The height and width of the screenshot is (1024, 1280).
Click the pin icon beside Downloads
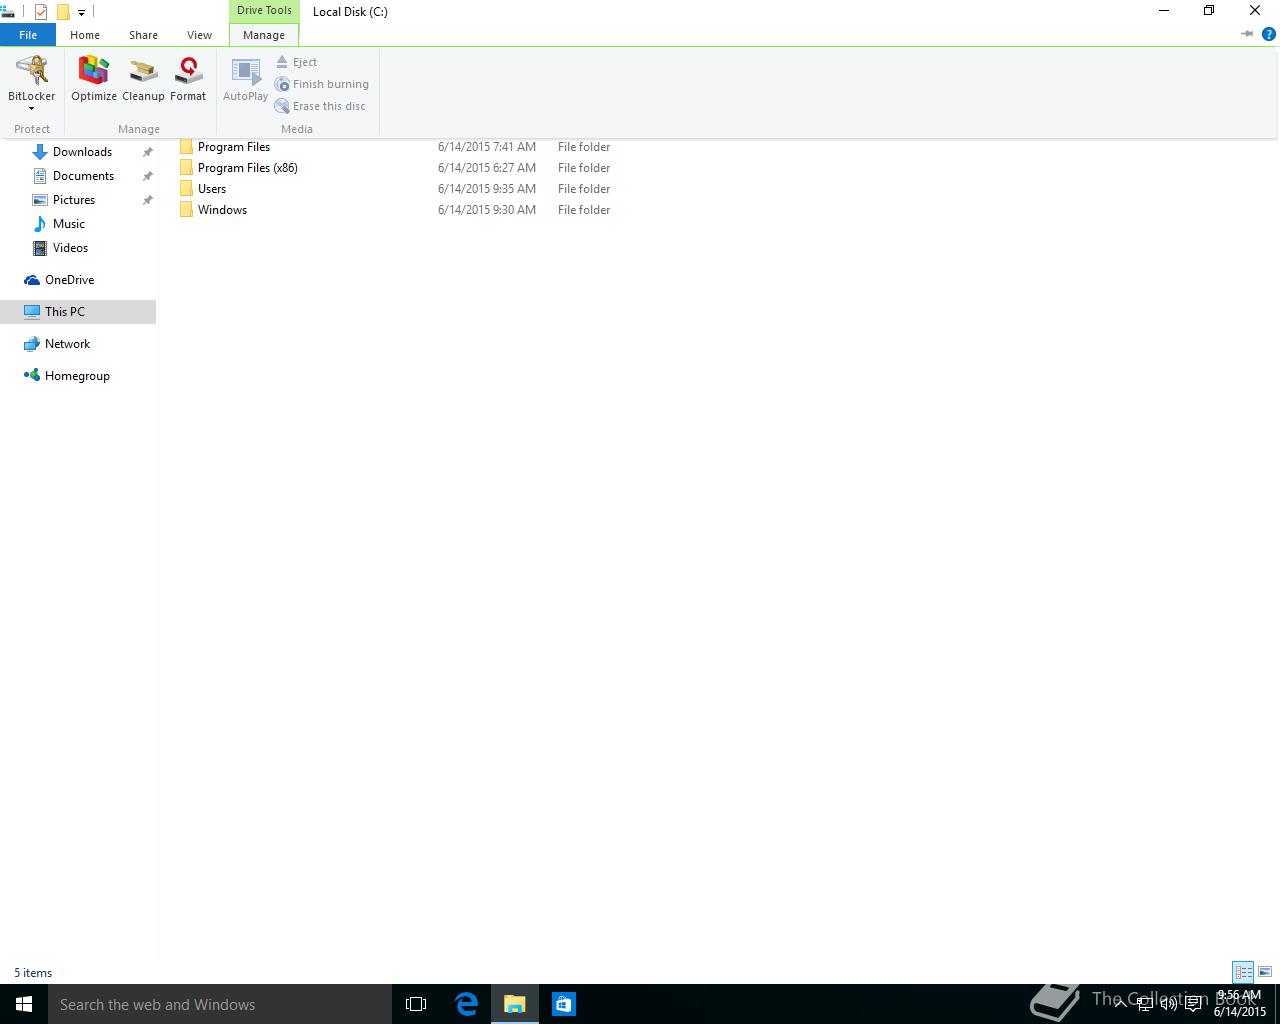click(x=148, y=152)
